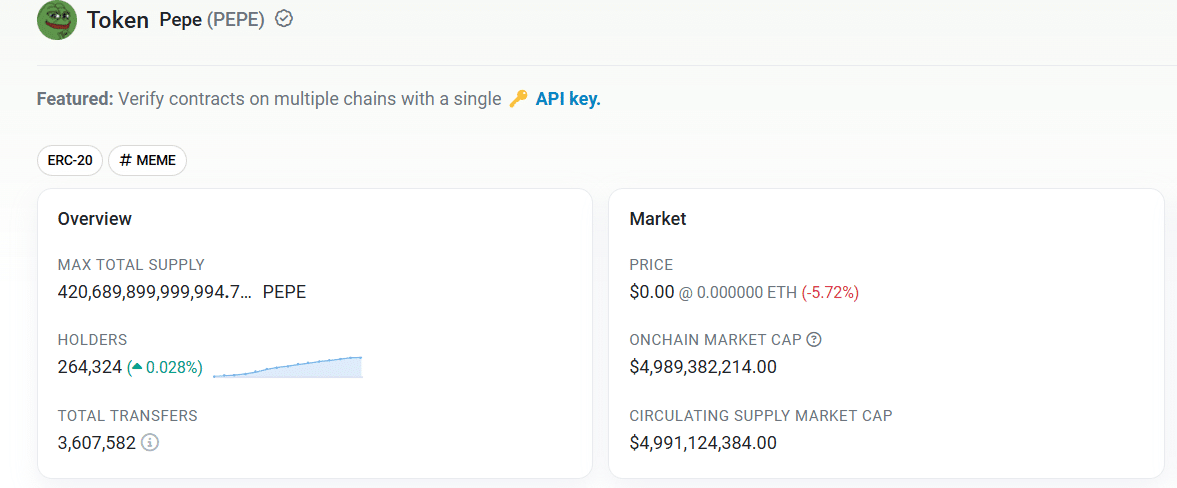Screen dimensions: 1177x488
Task: Click the info icon beside Total Transfers
Action: click(150, 442)
